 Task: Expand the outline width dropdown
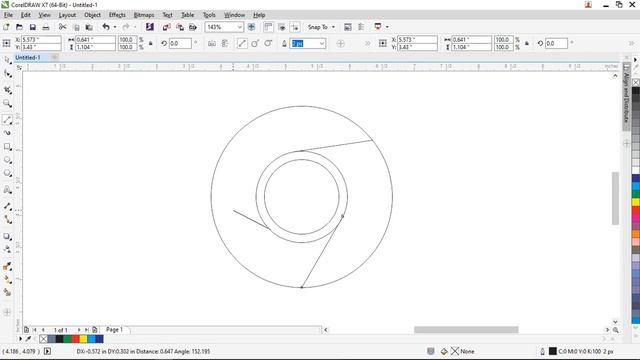322,43
